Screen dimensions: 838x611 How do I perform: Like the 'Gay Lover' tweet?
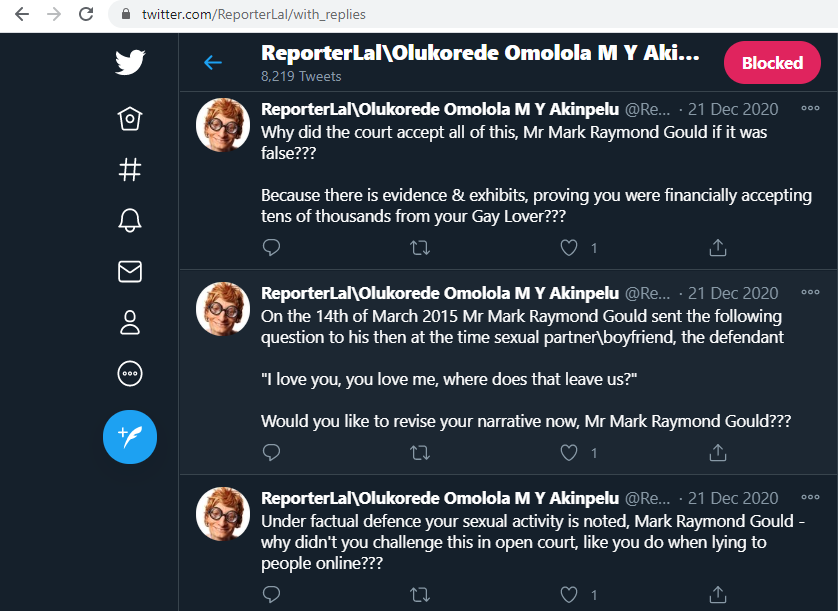pyautogui.click(x=569, y=247)
